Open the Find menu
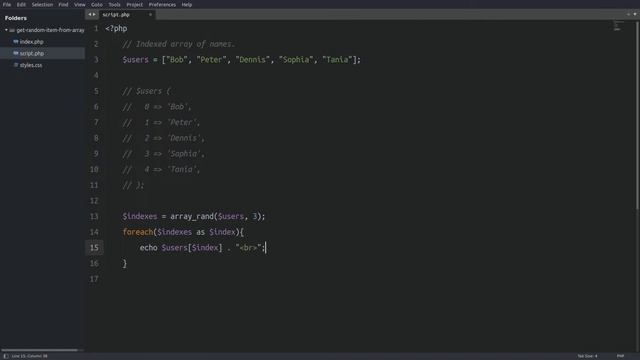Screen dimensions: 640x360 (63, 4)
